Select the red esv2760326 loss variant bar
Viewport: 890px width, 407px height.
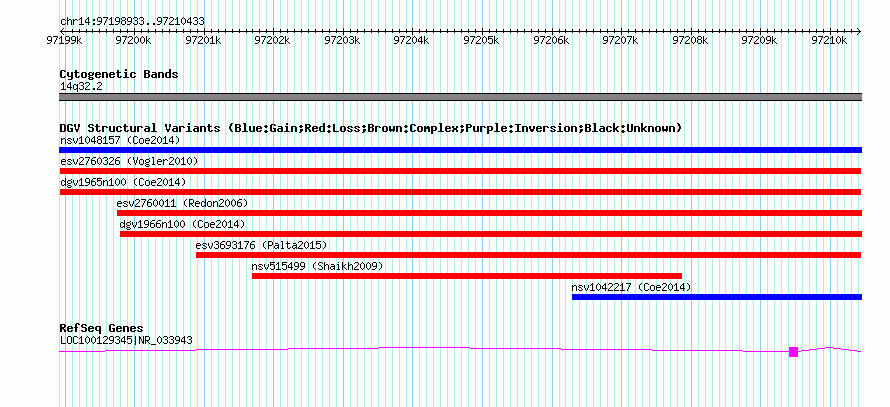point(460,171)
